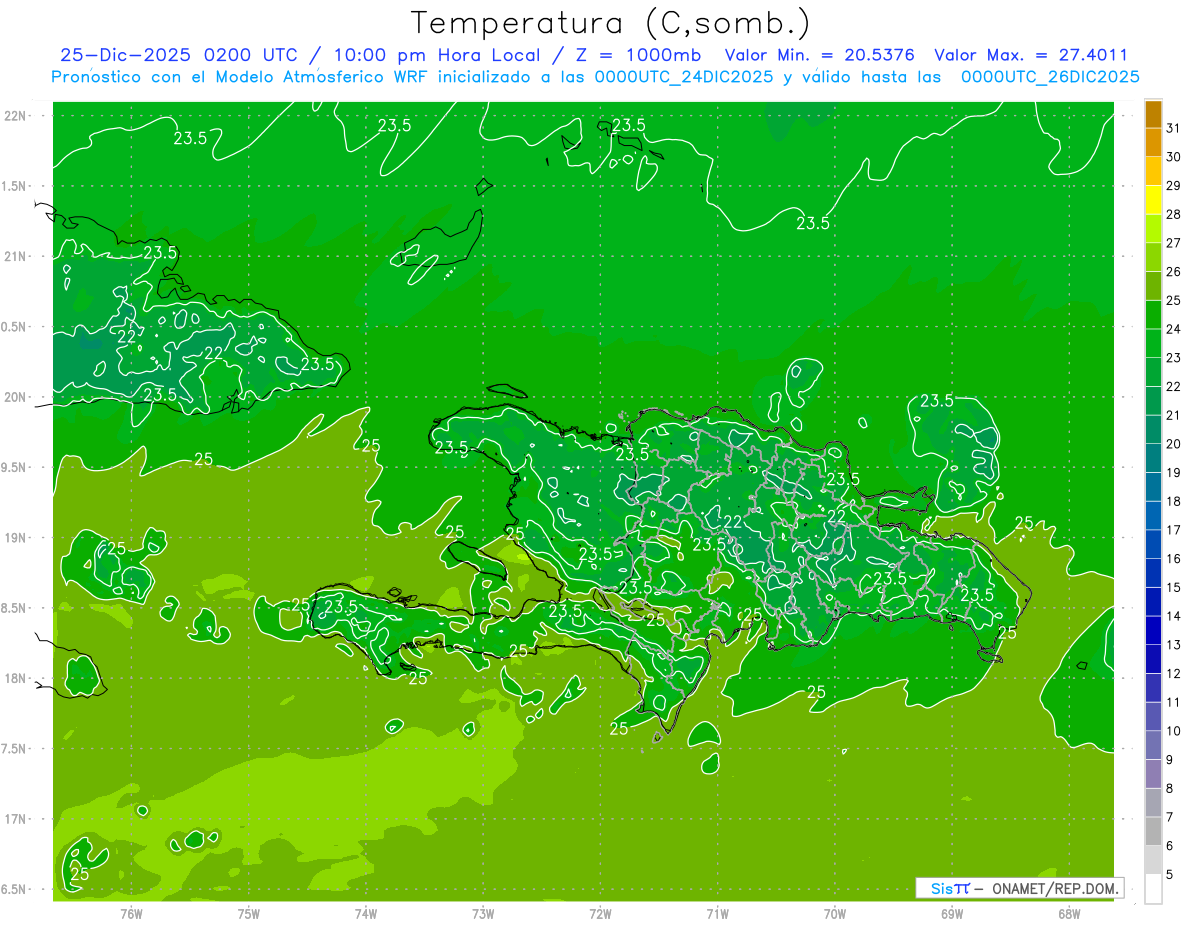Click the '19N' latitude axis label
1200x927 pixels.
click(x=15, y=538)
